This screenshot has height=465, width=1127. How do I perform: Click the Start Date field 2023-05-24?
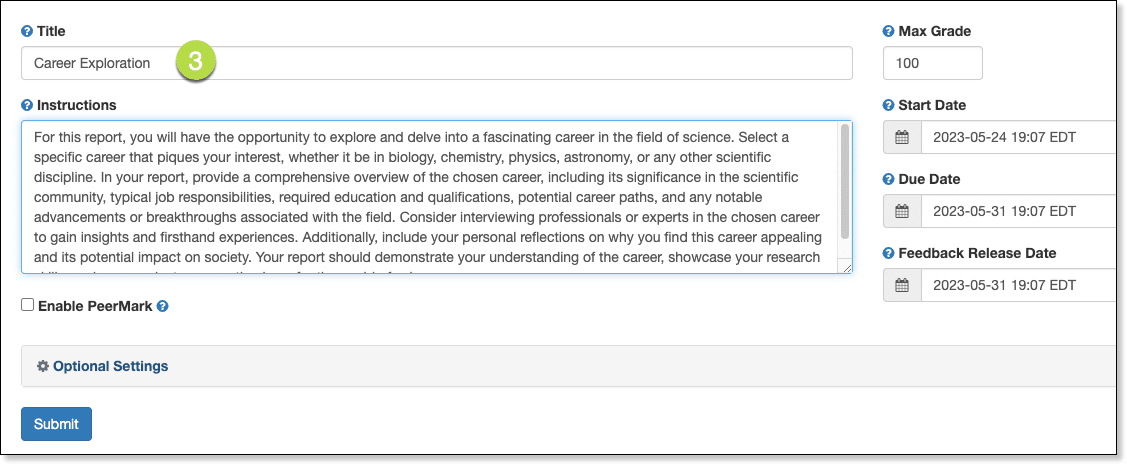1015,137
